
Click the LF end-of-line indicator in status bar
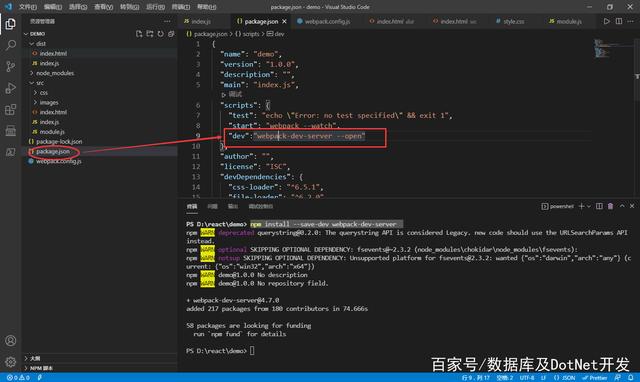pos(543,378)
